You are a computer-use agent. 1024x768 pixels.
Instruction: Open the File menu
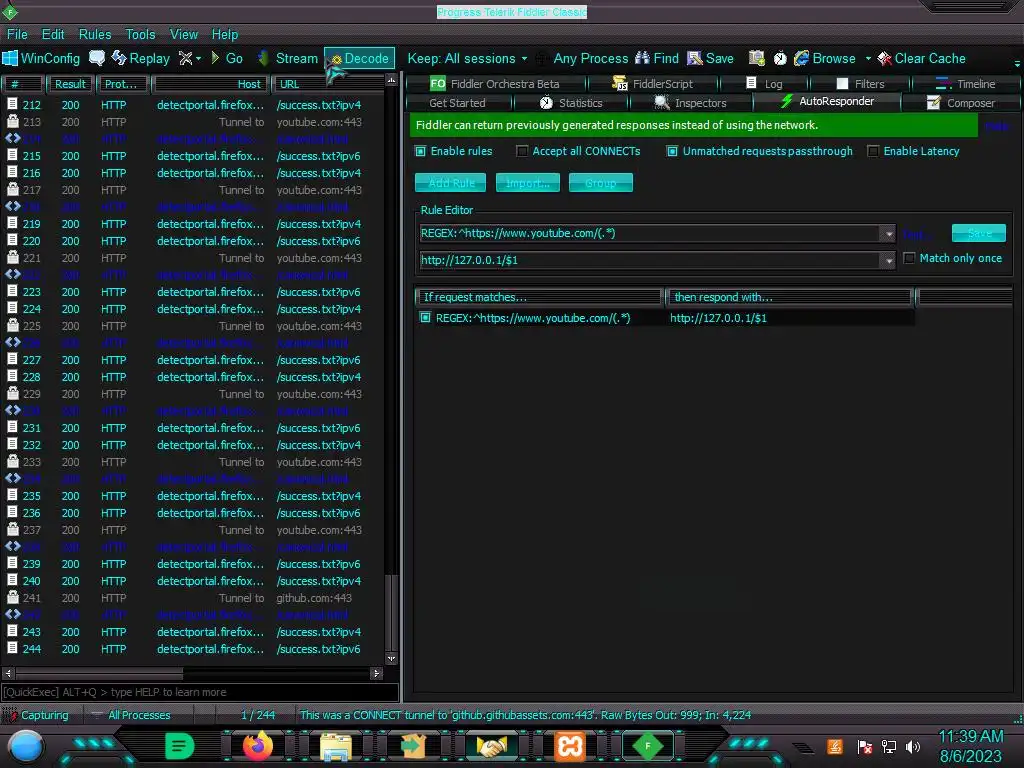pos(17,35)
